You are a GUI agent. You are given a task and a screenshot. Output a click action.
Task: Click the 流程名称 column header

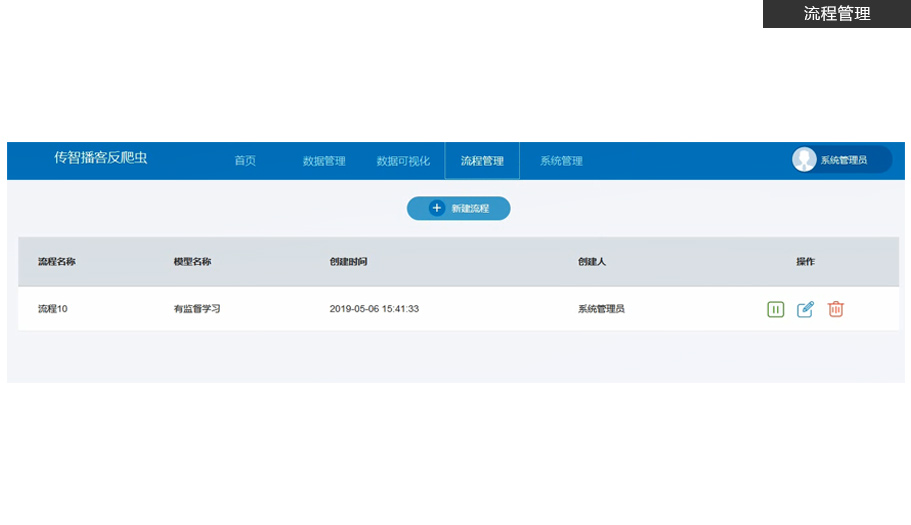point(57,262)
